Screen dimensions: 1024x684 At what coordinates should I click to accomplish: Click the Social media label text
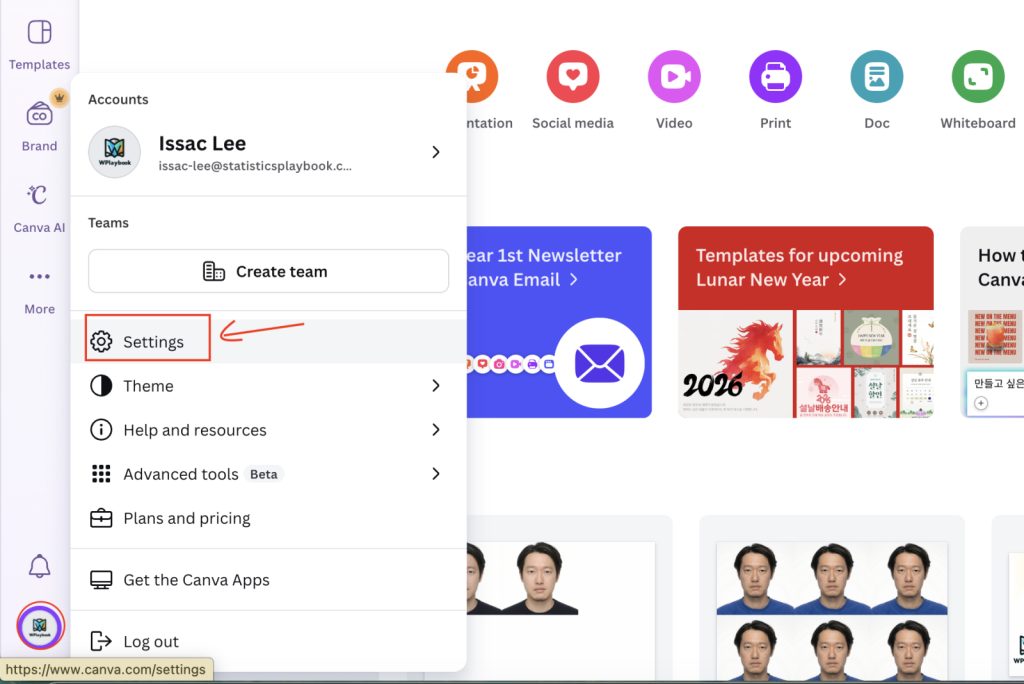point(573,123)
